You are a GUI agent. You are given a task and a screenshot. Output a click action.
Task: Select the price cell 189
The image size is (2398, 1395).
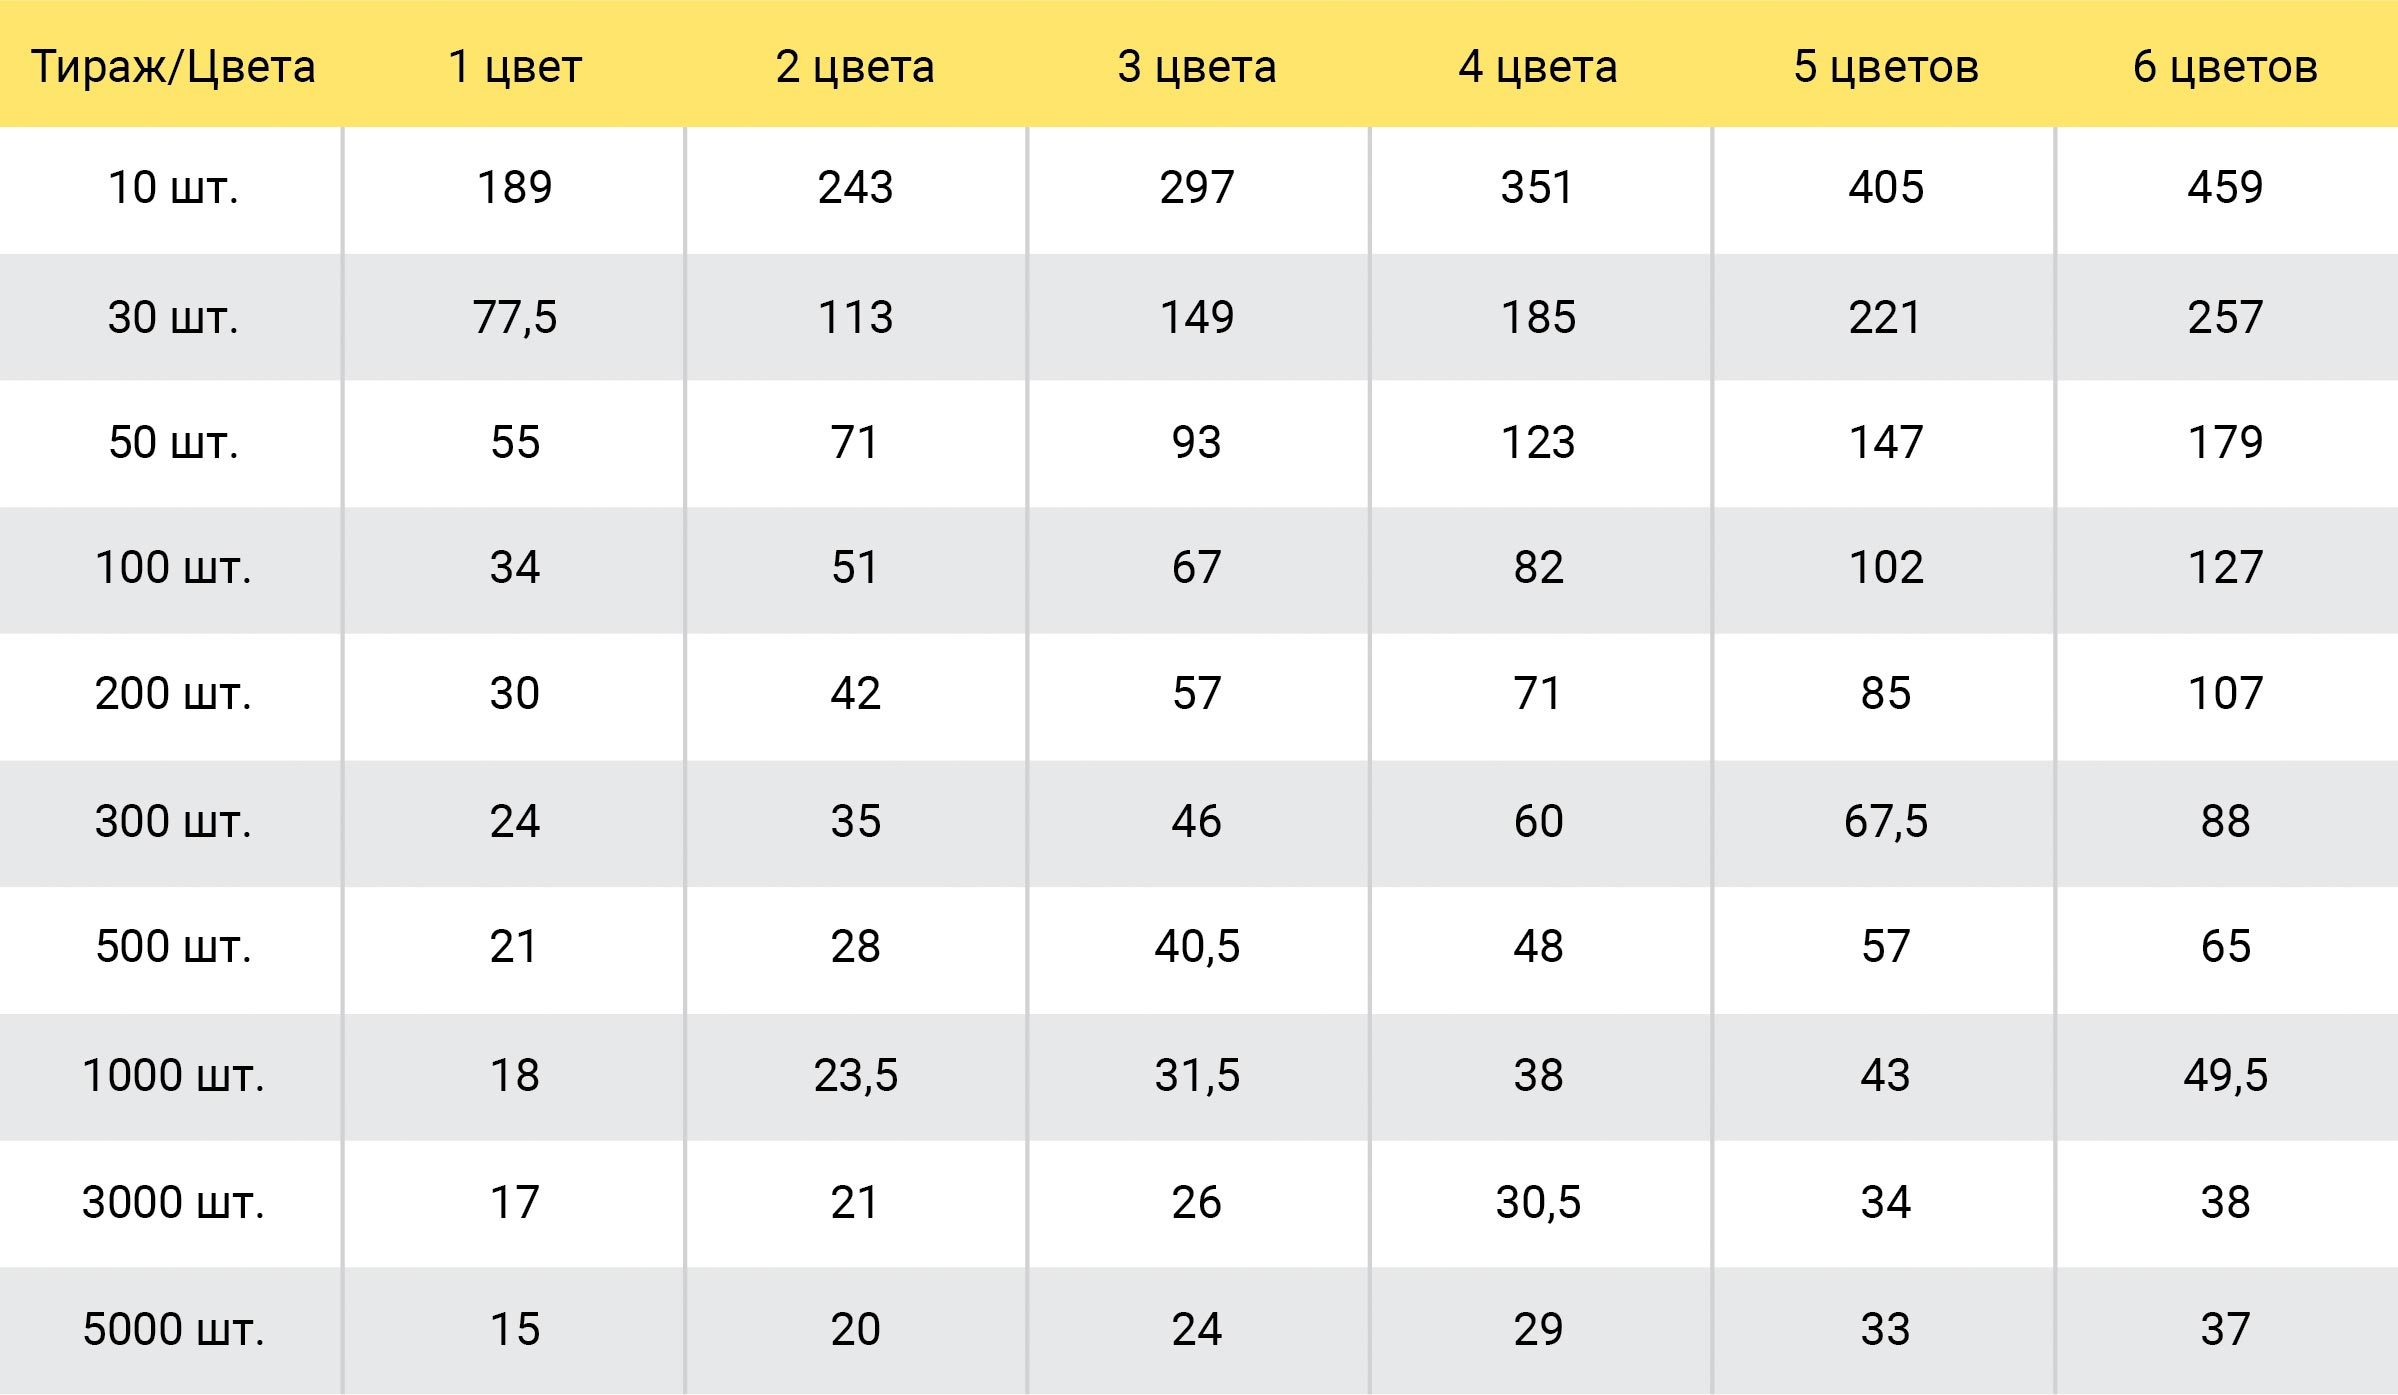[x=515, y=187]
